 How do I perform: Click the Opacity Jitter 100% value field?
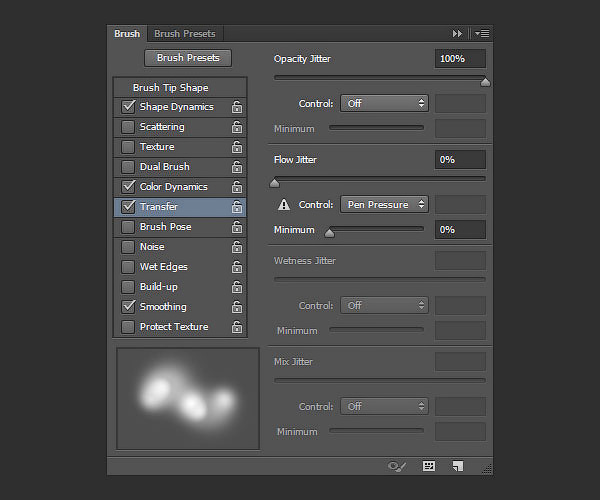click(x=460, y=59)
